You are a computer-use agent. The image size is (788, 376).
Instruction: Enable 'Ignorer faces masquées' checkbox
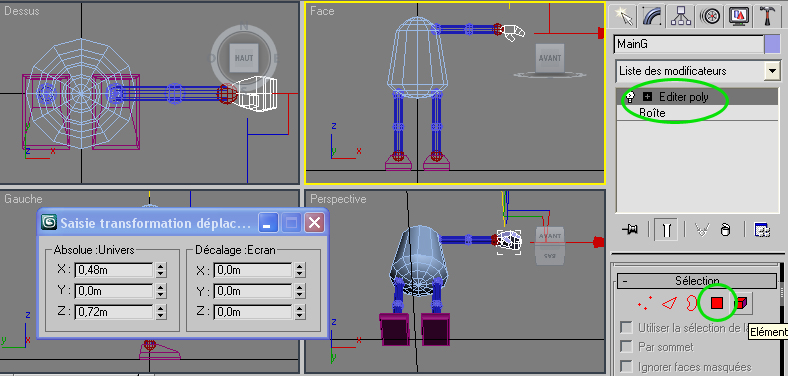[626, 366]
